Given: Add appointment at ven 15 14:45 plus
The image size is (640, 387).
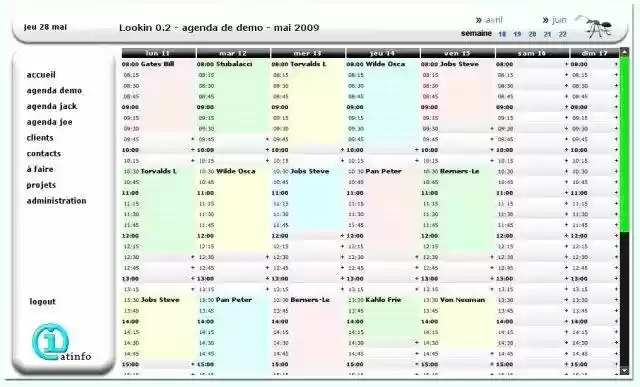Looking at the screenshot, I should (x=492, y=354).
